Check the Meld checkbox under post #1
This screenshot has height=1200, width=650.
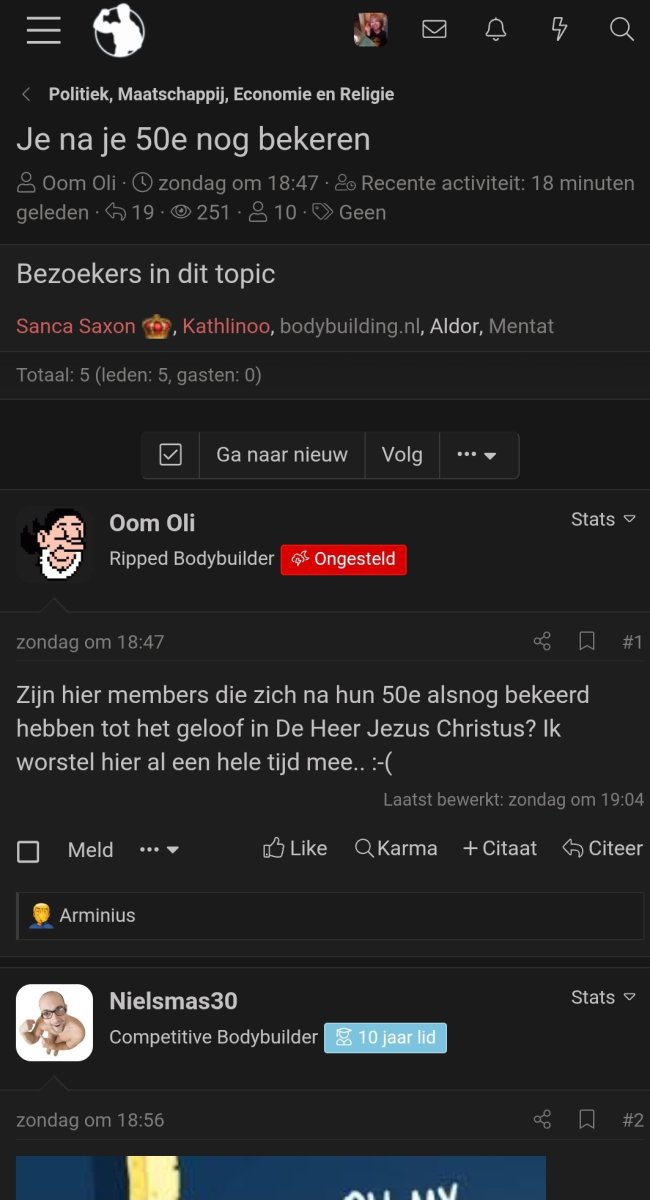28,850
